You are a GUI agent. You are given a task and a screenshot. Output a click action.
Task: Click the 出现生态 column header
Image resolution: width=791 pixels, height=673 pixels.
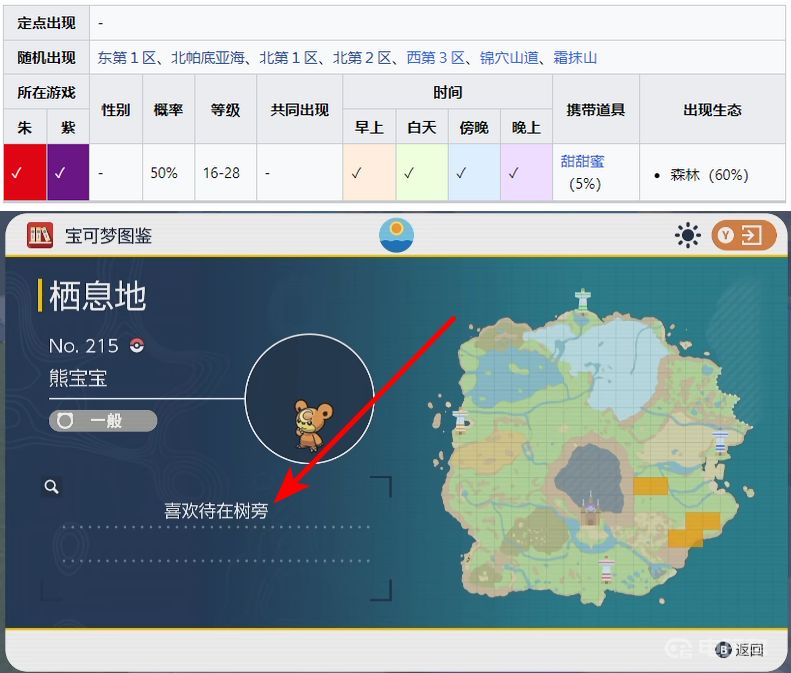(x=712, y=109)
